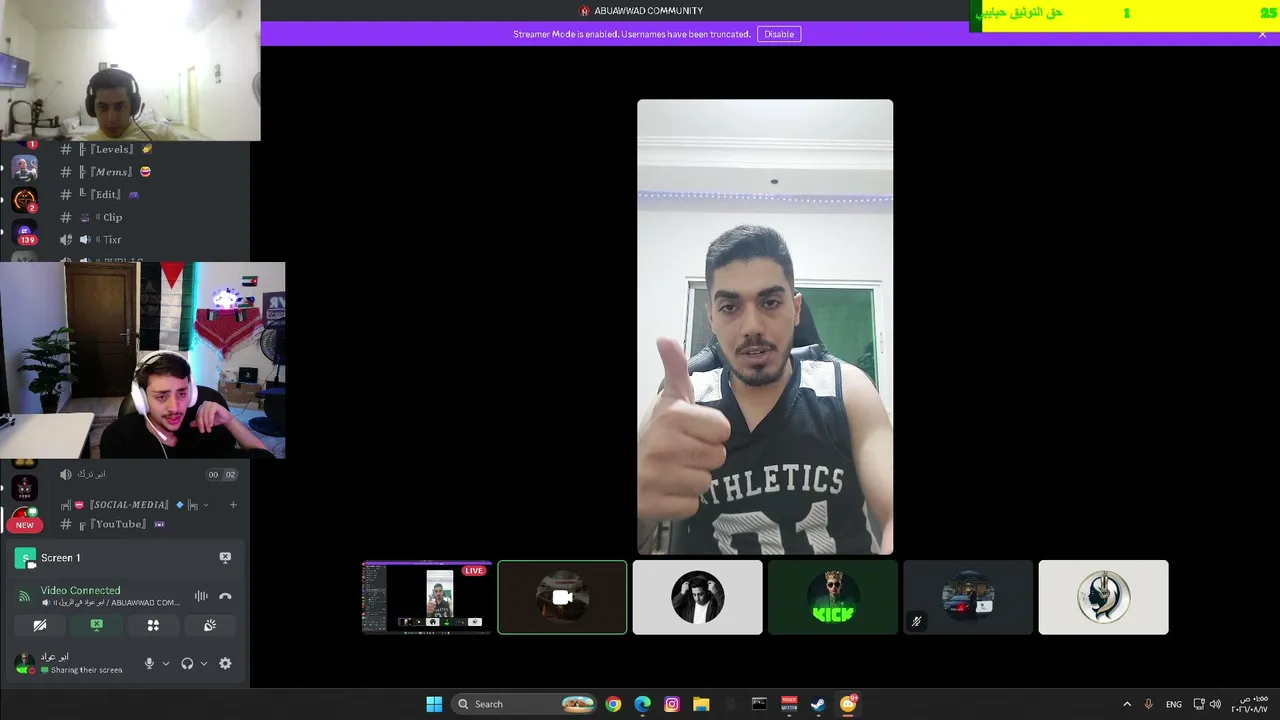This screenshot has width=1280, height=720.
Task: Focus the main video of thumbs-up man
Action: point(765,327)
